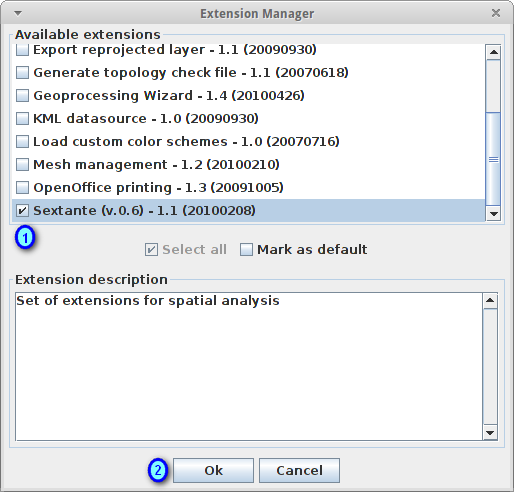
Task: Open the window menu arrow in title bar
Action: tap(18, 13)
